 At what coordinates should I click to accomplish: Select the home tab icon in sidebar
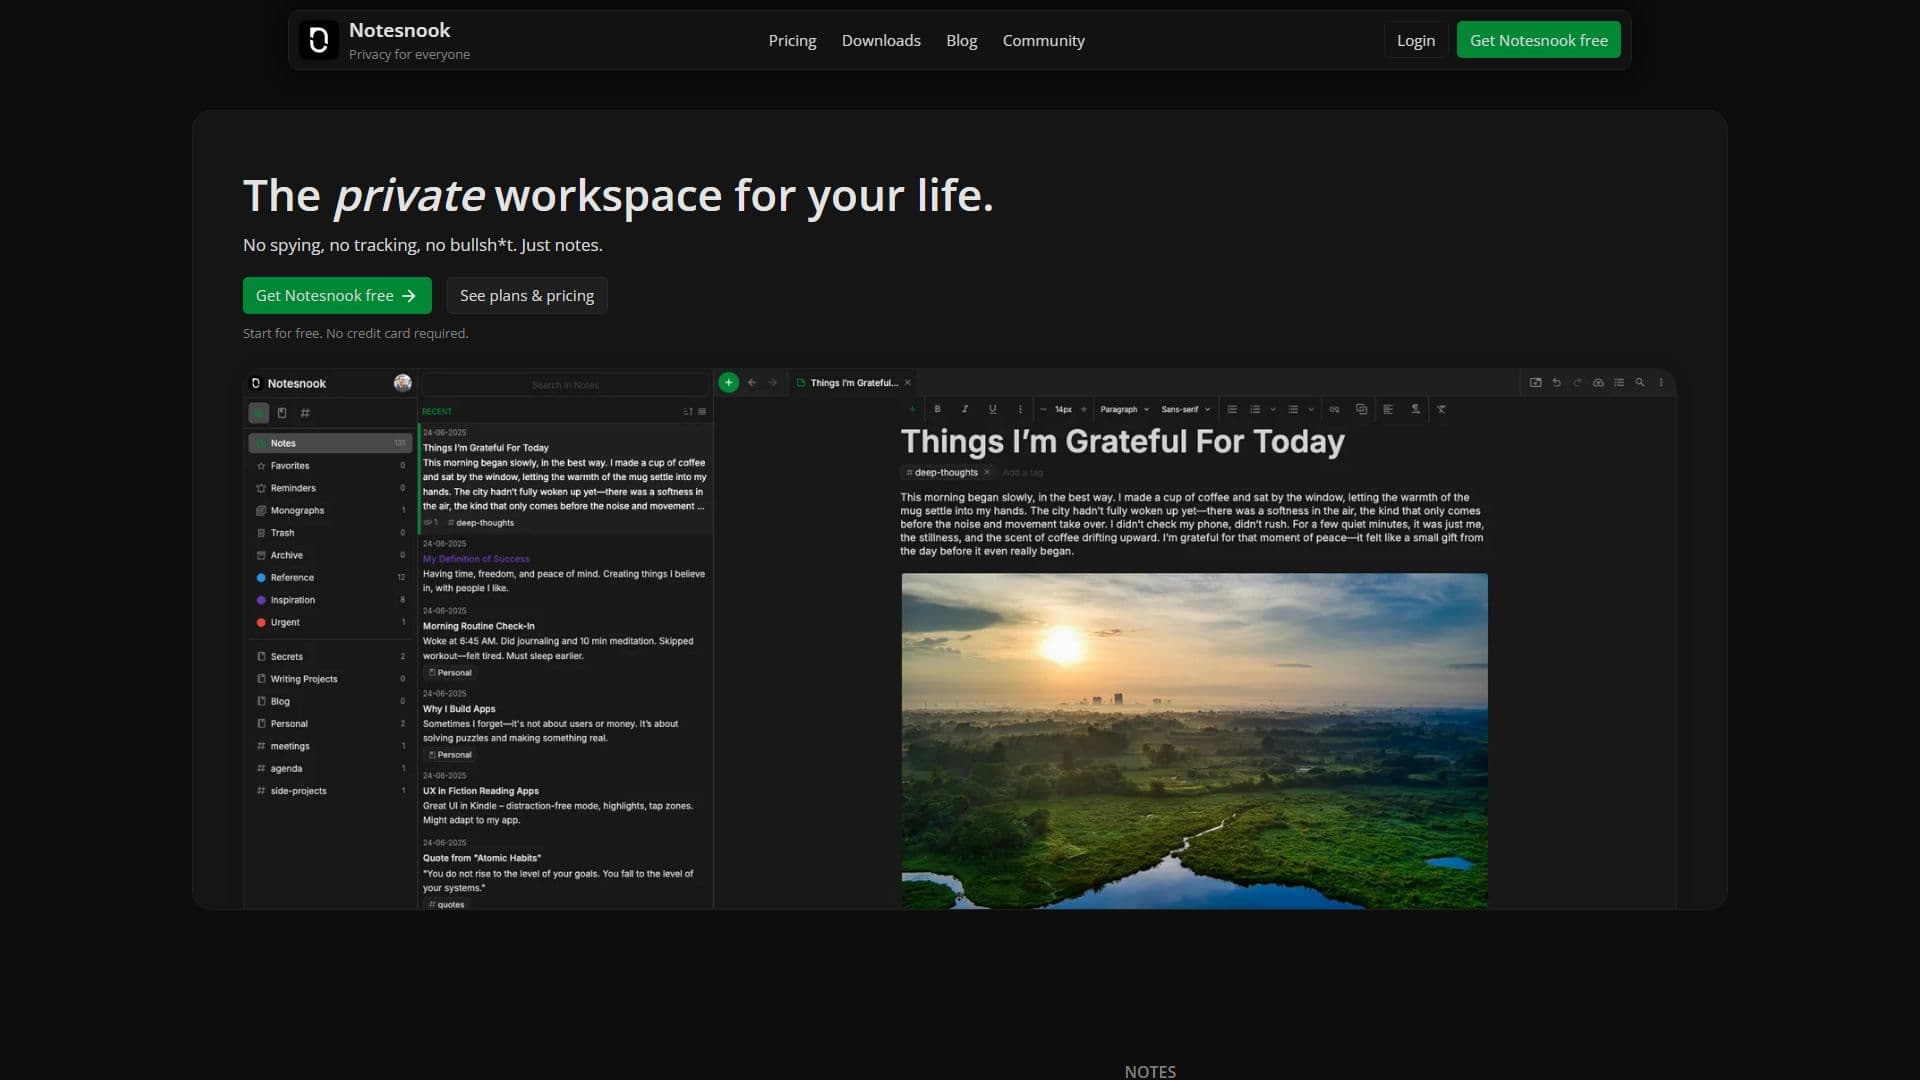pyautogui.click(x=259, y=413)
